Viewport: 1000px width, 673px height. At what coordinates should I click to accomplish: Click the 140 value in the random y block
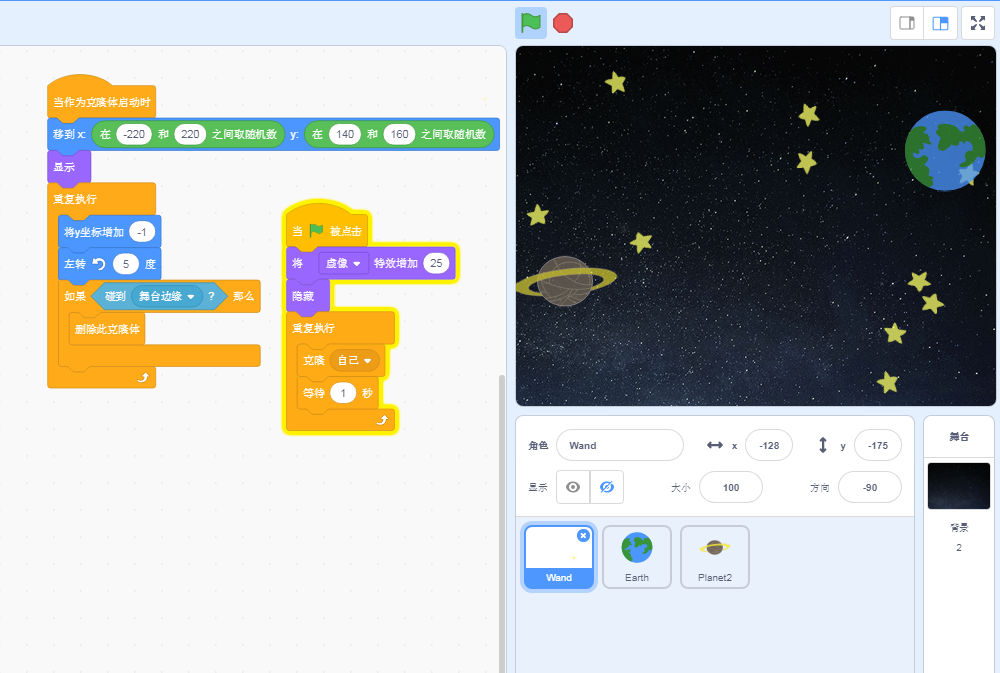(x=345, y=134)
